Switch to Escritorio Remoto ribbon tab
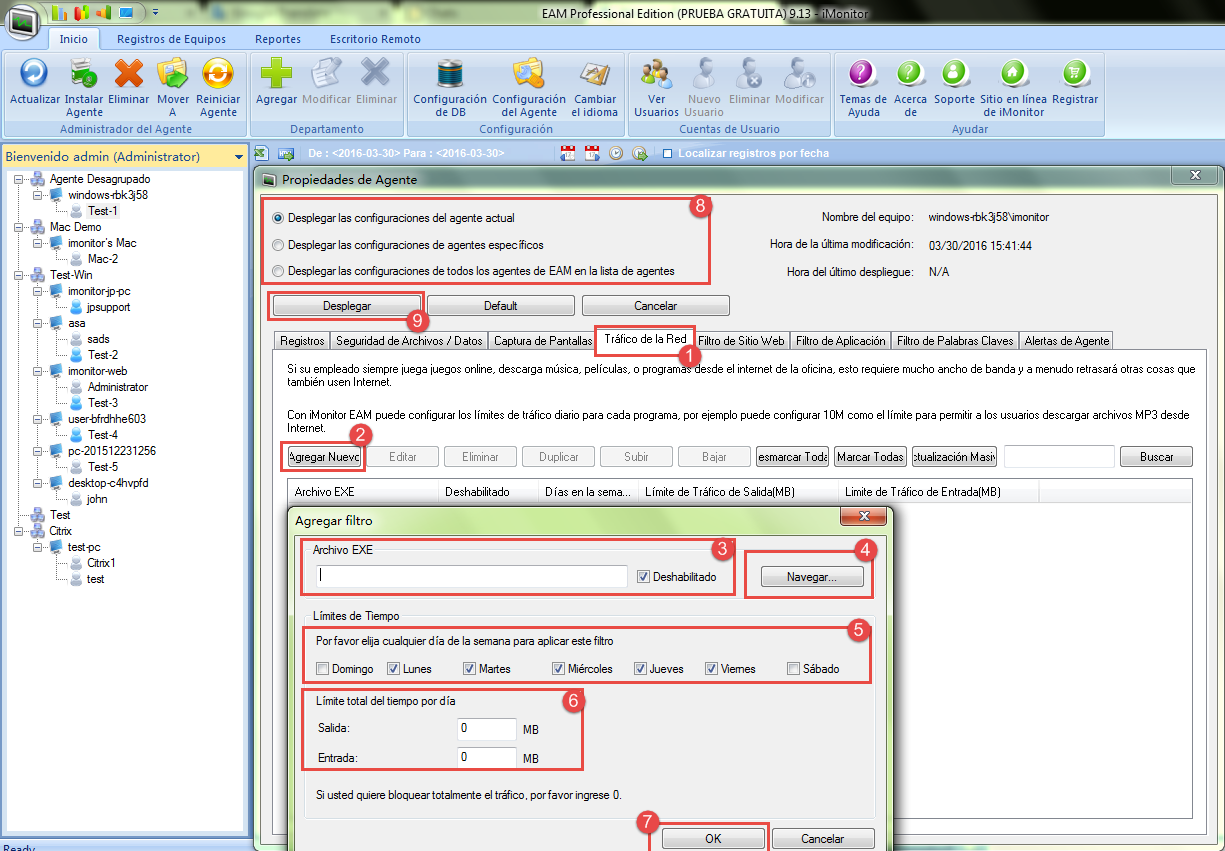The height and width of the screenshot is (851, 1225). 375,39
